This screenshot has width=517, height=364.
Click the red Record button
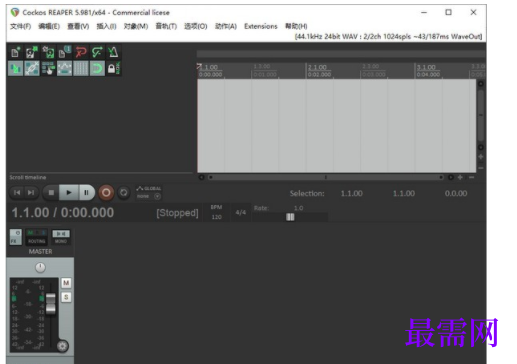point(106,193)
